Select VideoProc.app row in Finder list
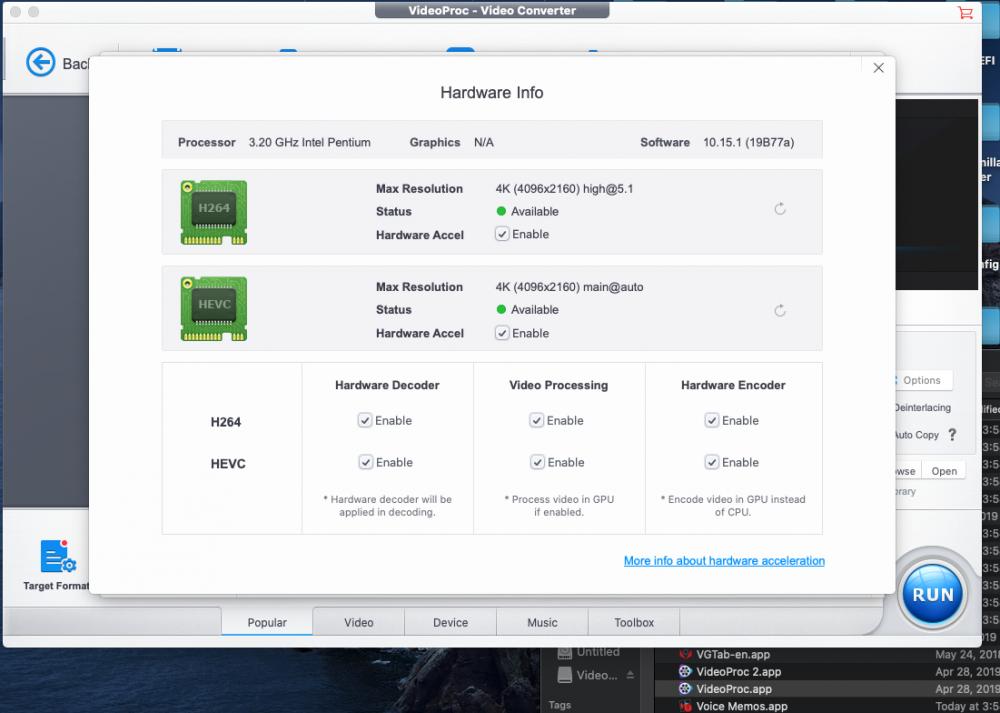Viewport: 1000px width, 713px height. click(x=827, y=689)
